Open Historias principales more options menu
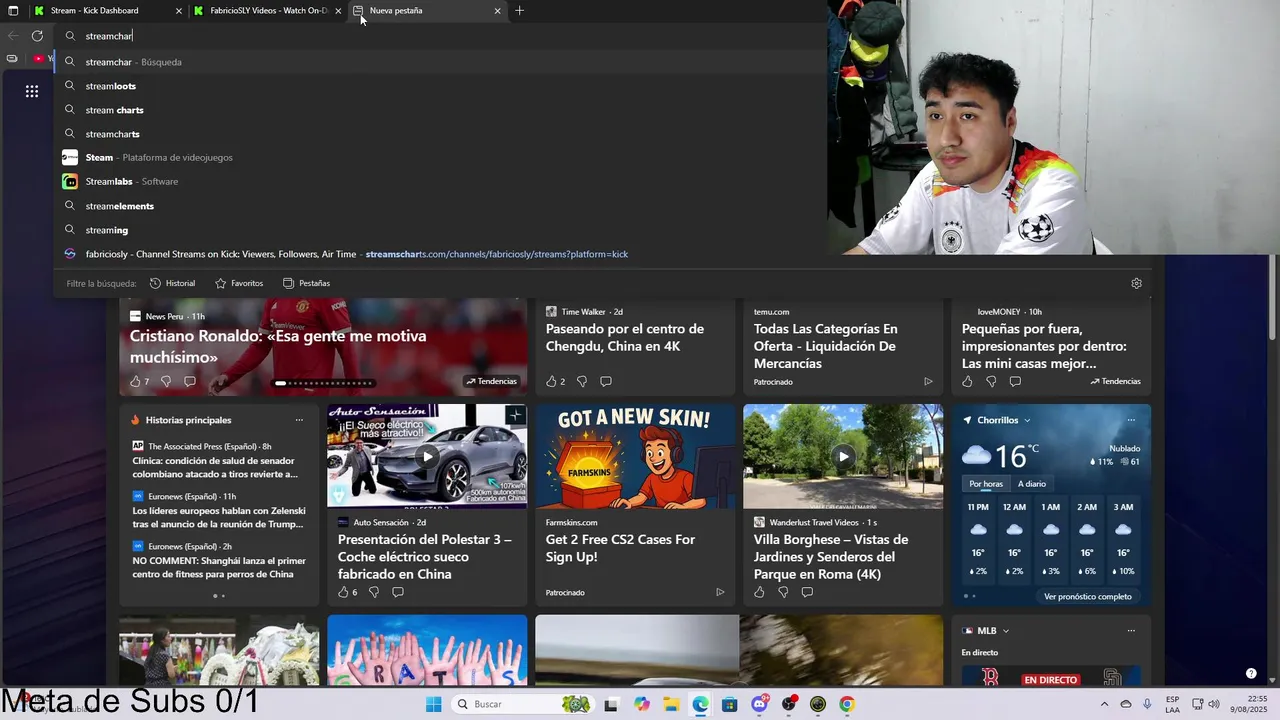This screenshot has height=720, width=1280. [x=299, y=420]
